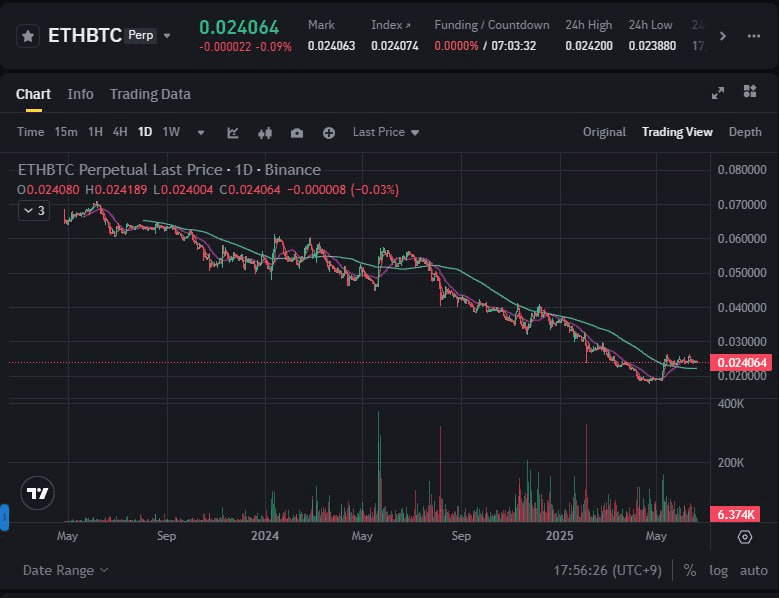Switch to the Info tab
Viewport: 779px width, 598px height.
tap(80, 94)
